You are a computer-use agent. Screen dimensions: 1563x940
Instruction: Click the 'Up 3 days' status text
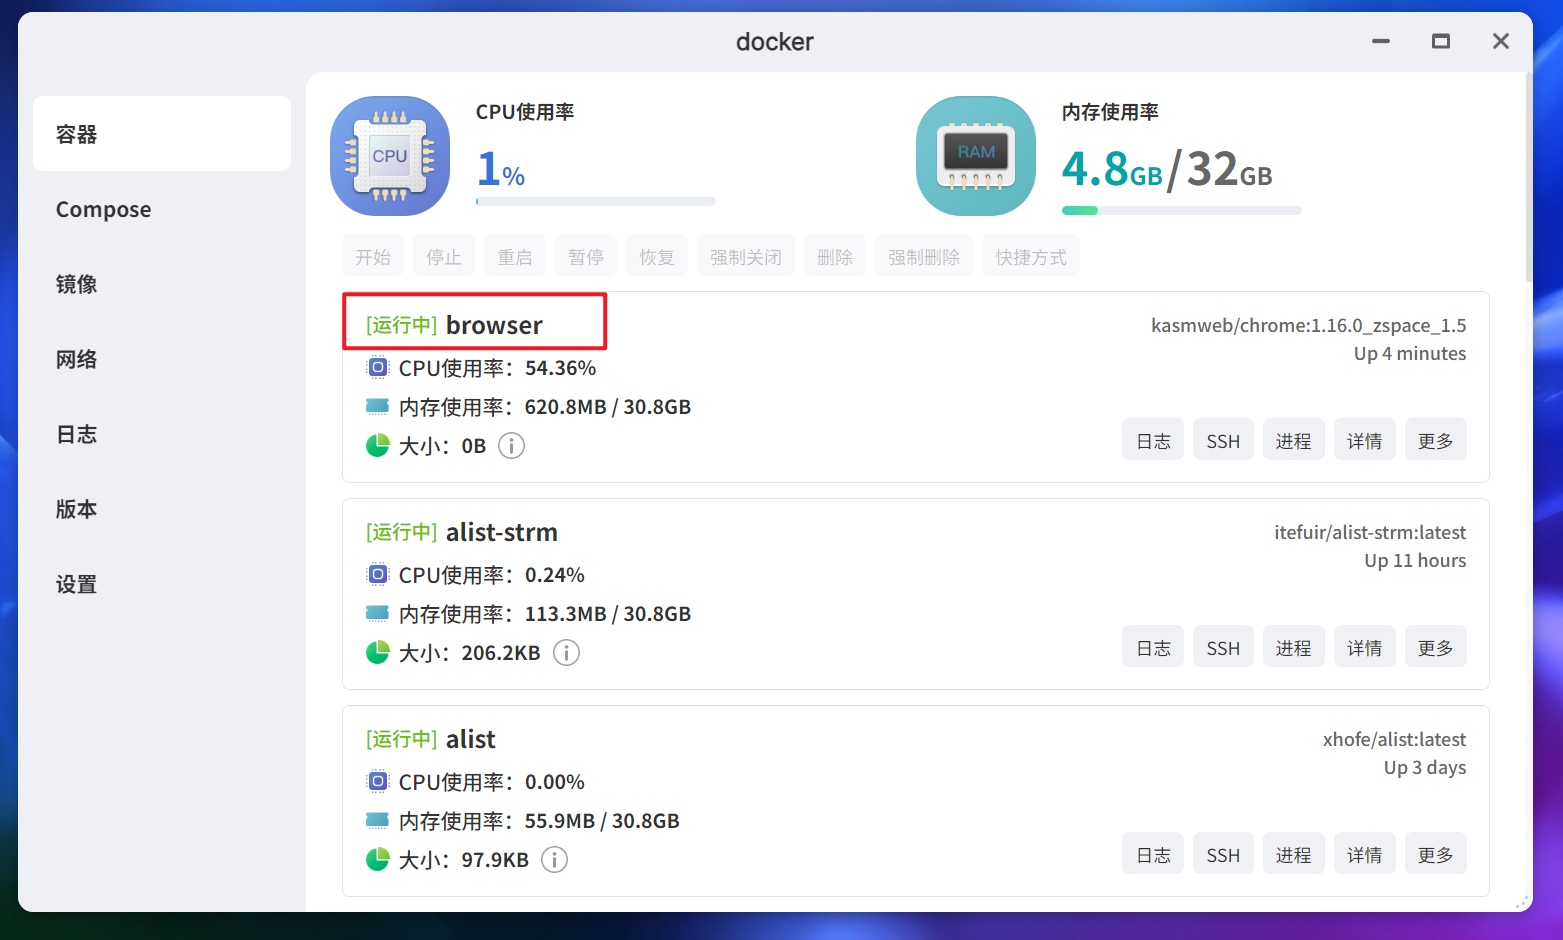[1425, 767]
